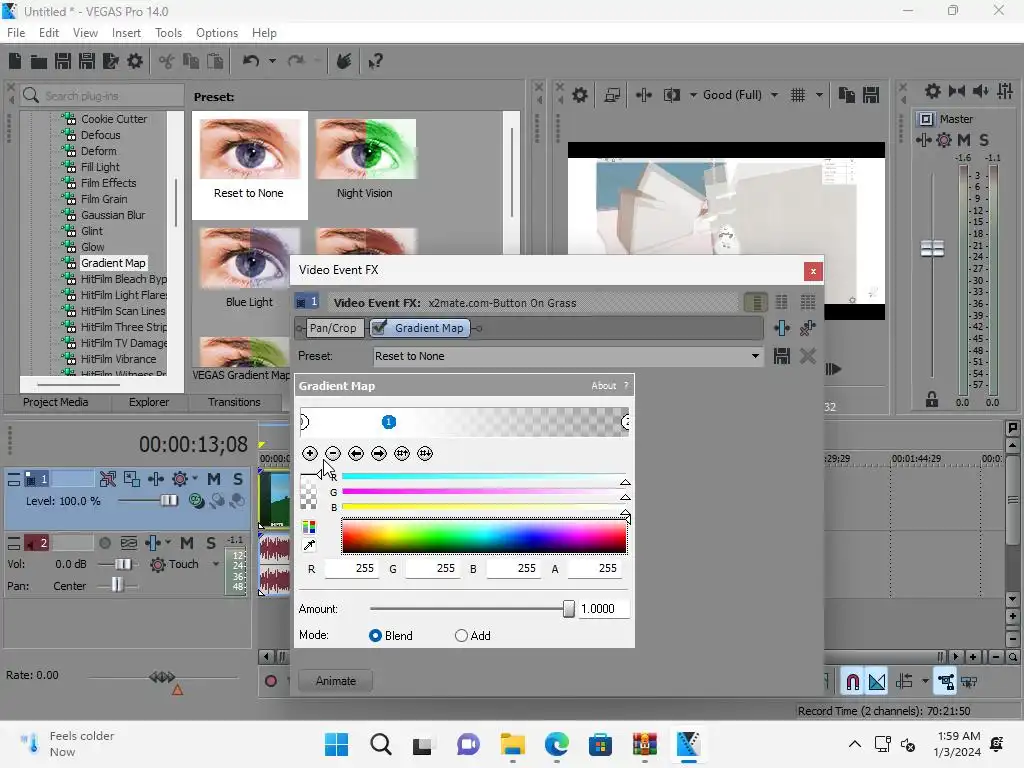This screenshot has height=768, width=1024.
Task: Open File Explorer from the taskbar
Action: click(513, 744)
